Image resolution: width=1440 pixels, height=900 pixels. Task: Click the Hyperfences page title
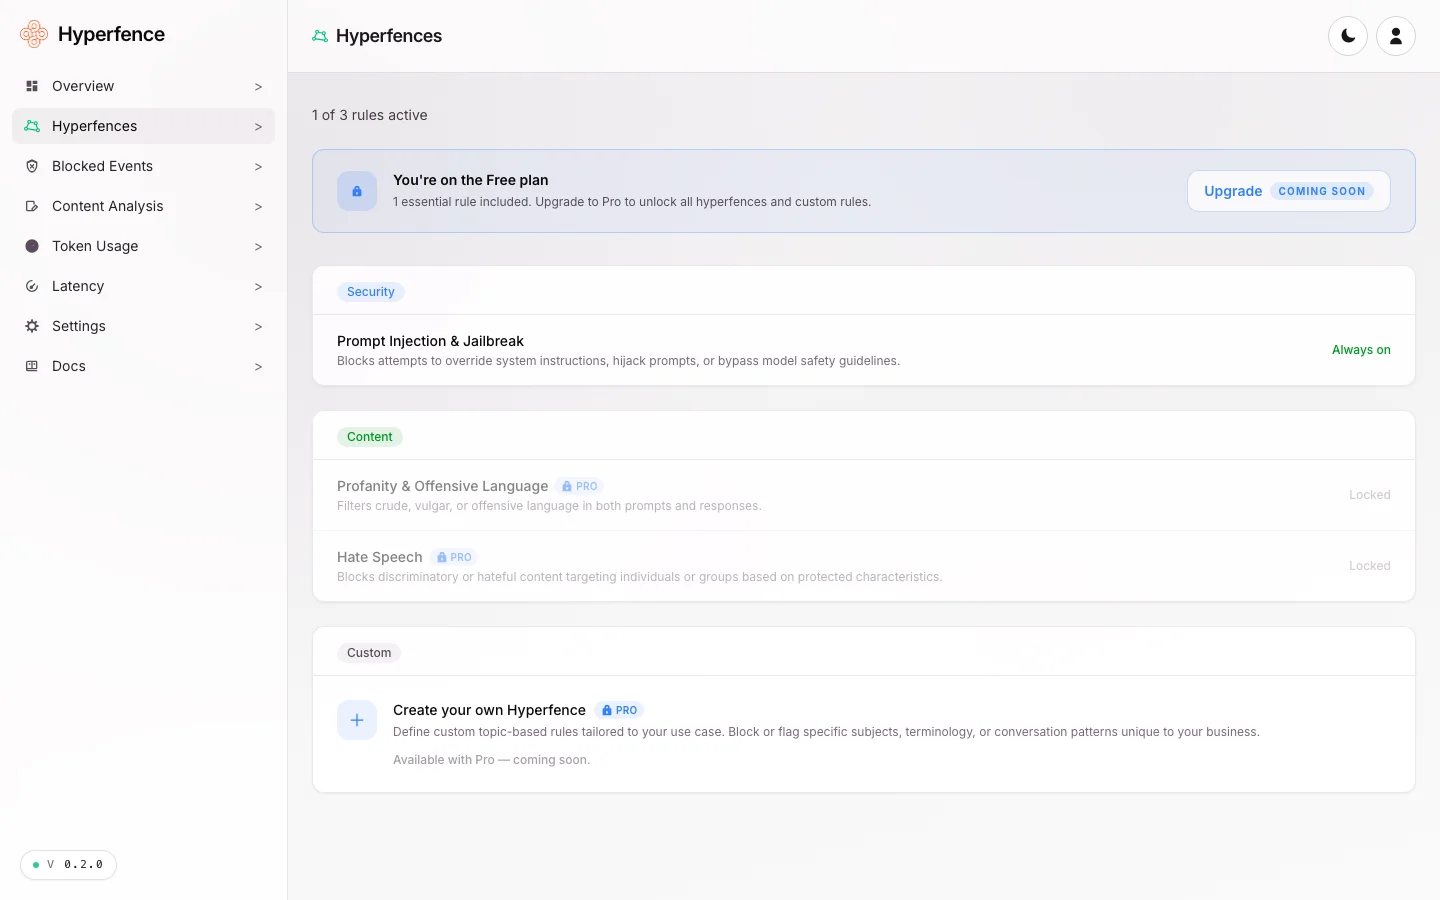click(x=389, y=36)
